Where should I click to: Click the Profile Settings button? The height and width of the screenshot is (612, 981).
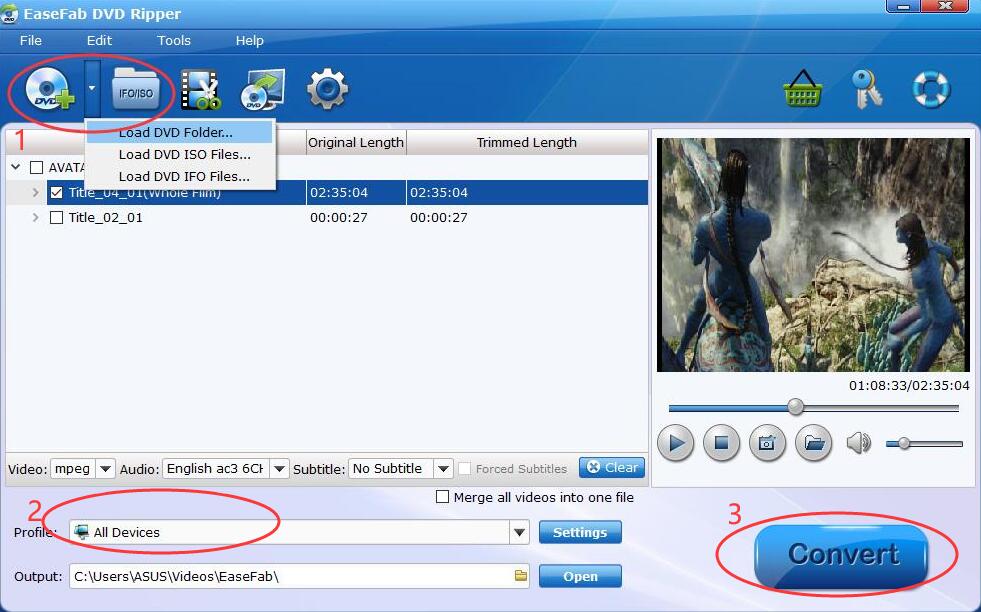(580, 533)
